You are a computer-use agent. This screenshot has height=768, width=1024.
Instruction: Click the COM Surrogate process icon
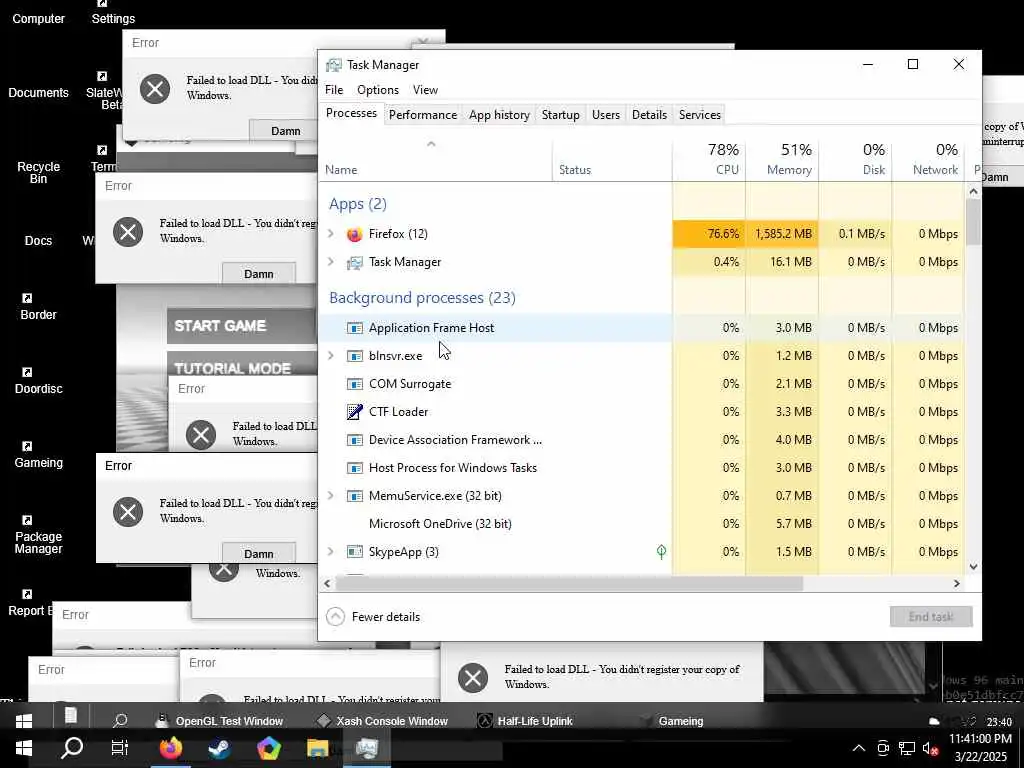point(355,384)
